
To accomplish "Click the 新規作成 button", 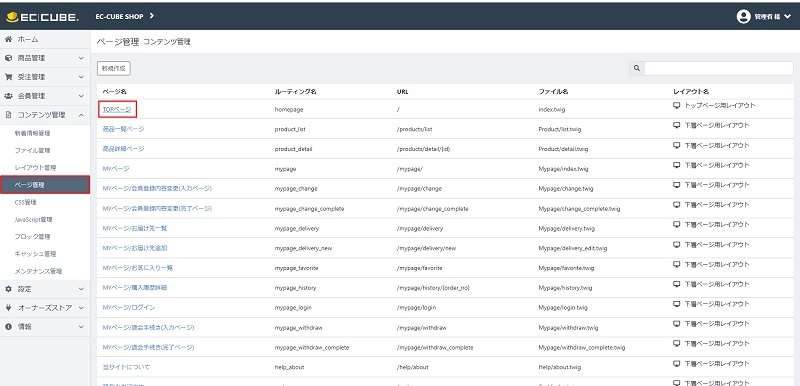I will coord(114,68).
